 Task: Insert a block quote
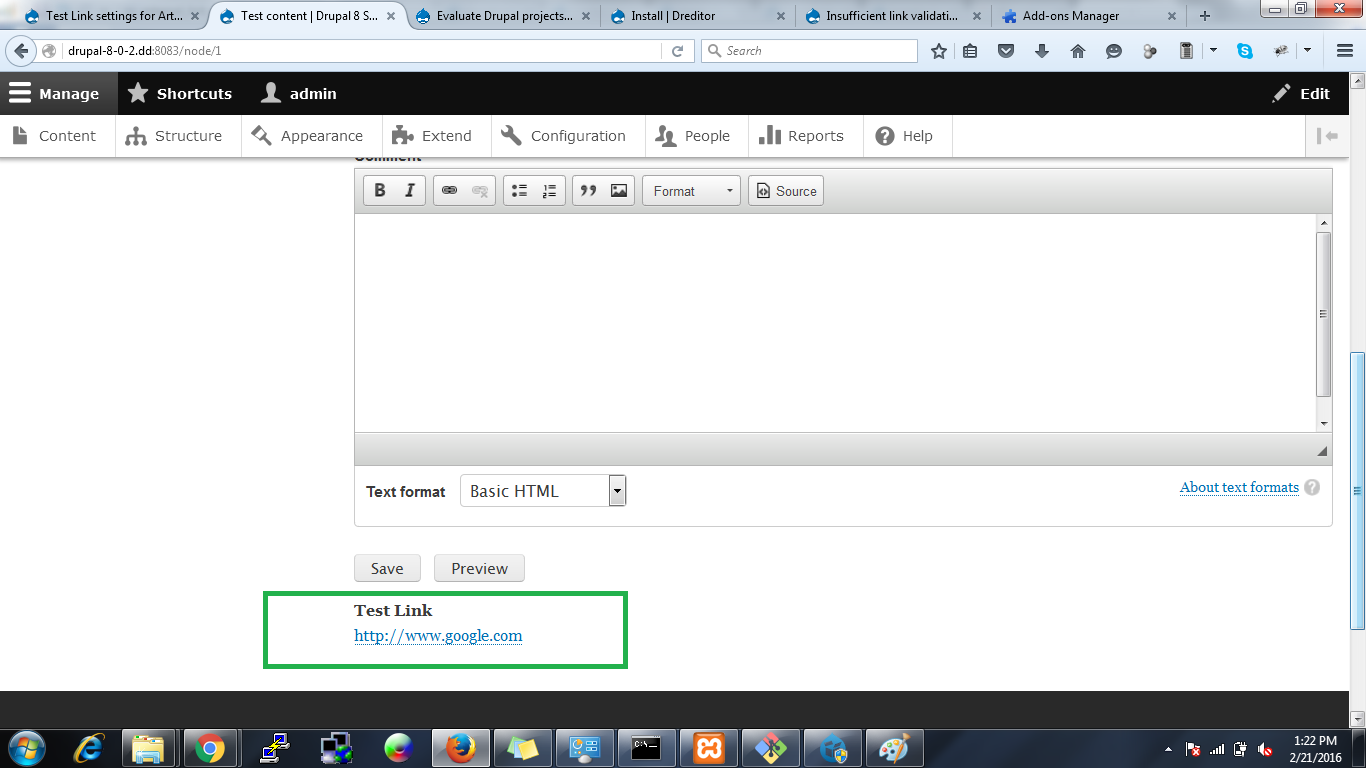pos(589,189)
